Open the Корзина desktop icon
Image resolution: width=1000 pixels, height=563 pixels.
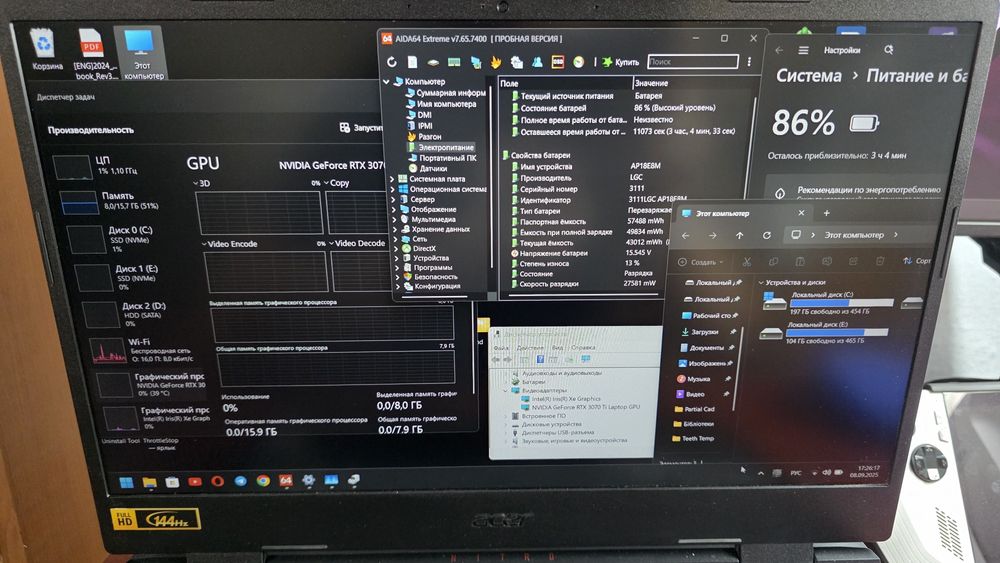pos(47,50)
